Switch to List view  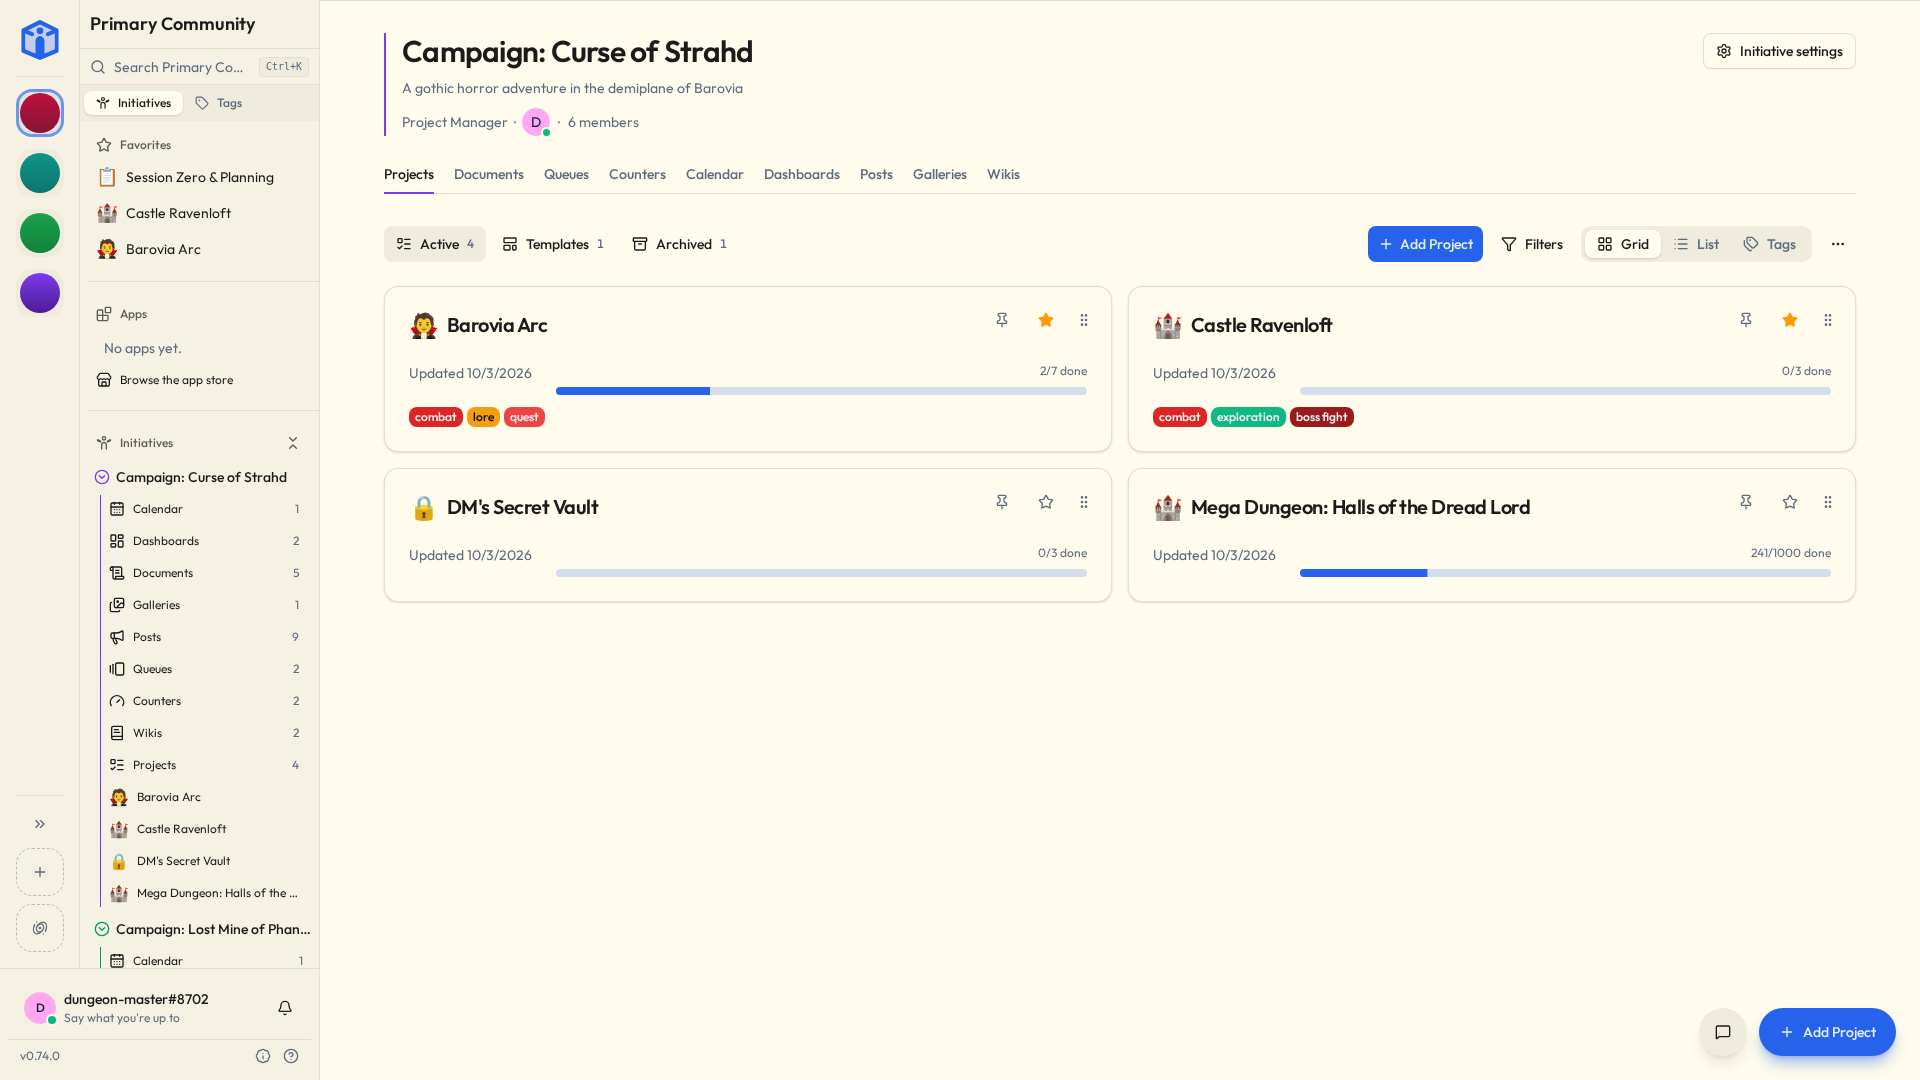pyautogui.click(x=1697, y=244)
